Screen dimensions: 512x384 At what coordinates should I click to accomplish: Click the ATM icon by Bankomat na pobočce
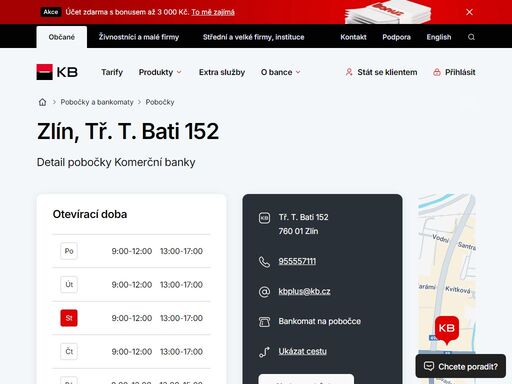click(x=264, y=322)
